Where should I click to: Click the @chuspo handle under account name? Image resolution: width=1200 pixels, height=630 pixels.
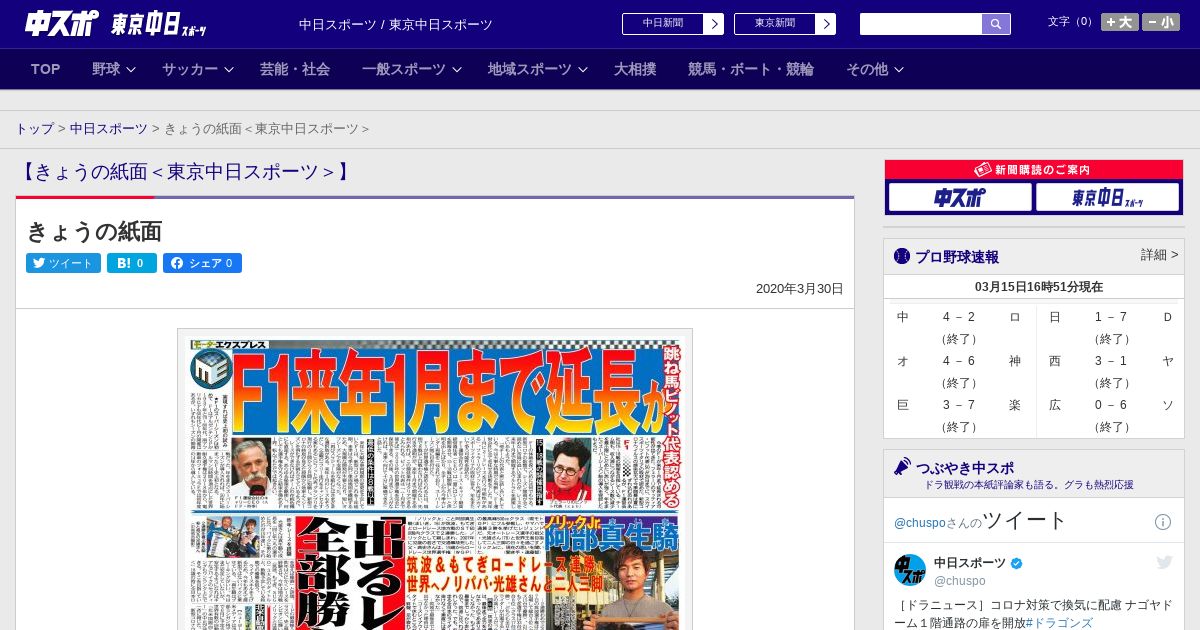click(960, 581)
